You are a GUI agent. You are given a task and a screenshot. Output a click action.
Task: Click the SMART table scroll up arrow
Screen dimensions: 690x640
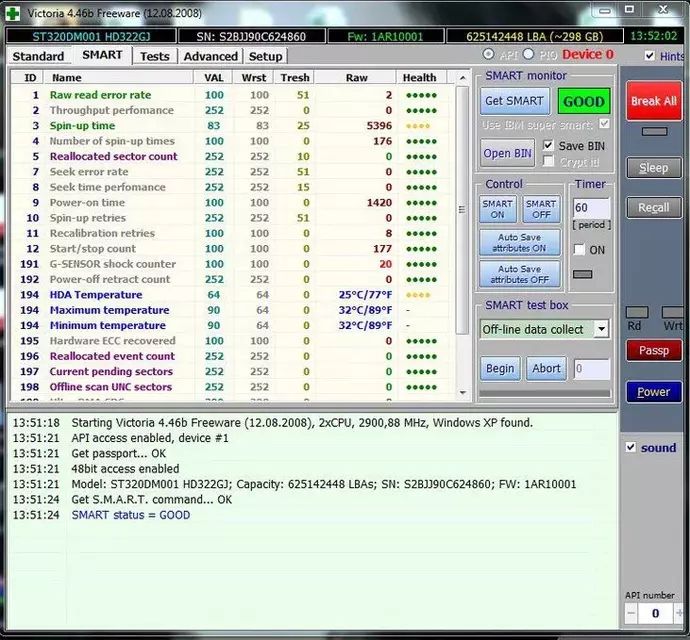point(462,78)
